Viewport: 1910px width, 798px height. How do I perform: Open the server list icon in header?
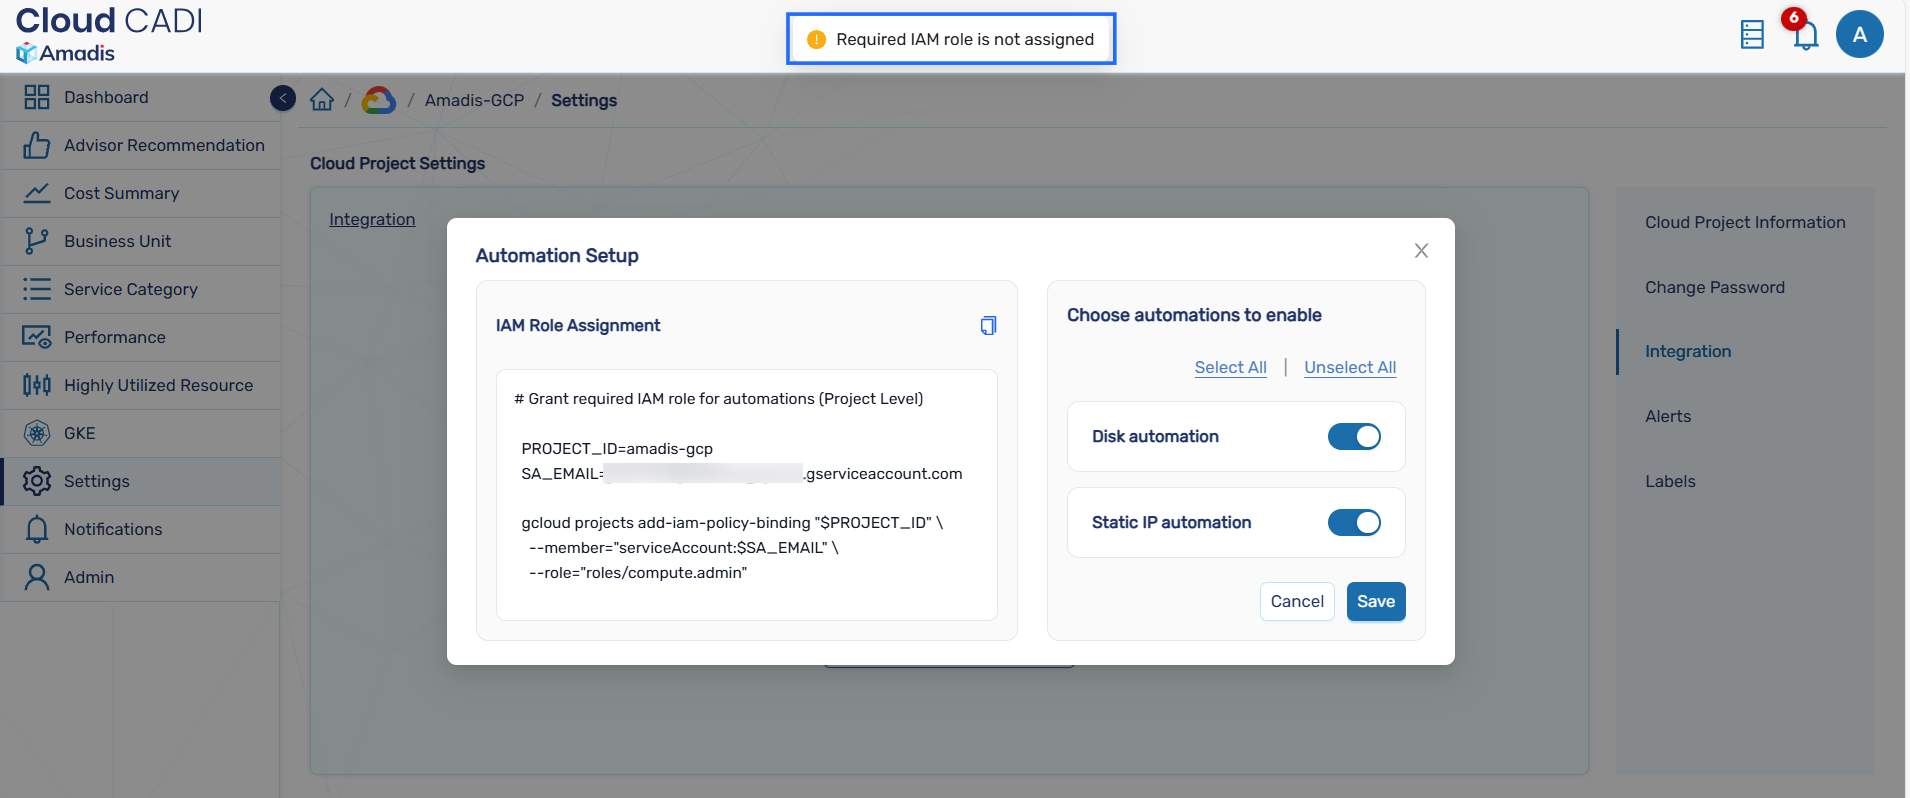tap(1752, 35)
